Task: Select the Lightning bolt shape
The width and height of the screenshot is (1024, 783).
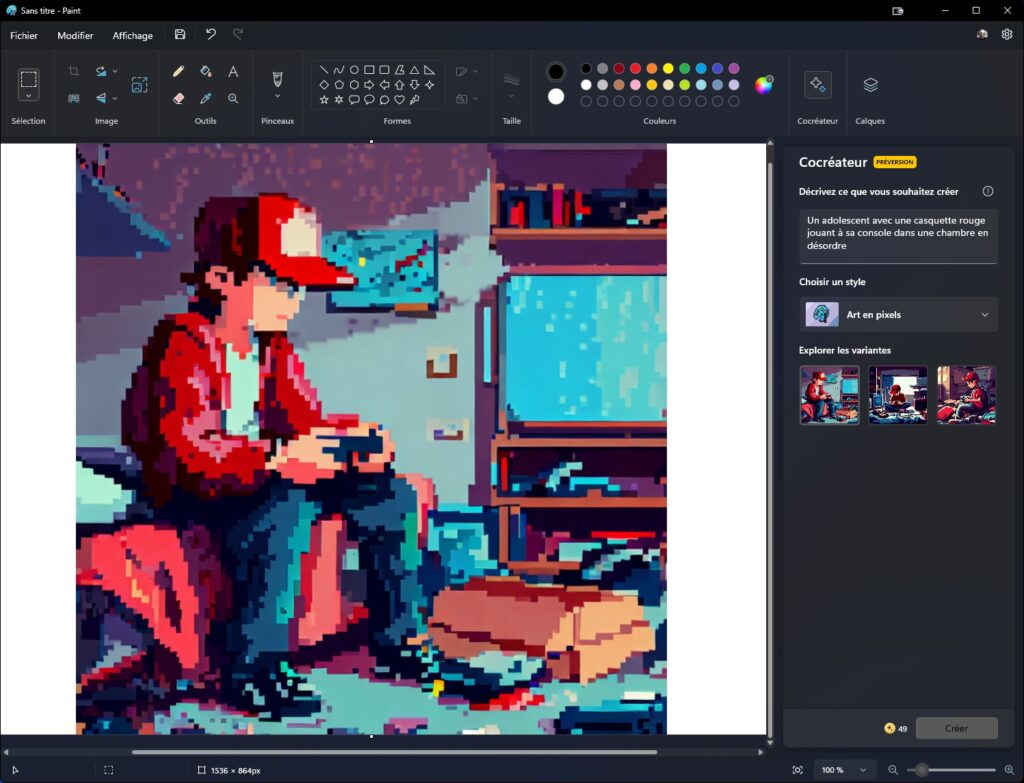Action: [x=414, y=100]
